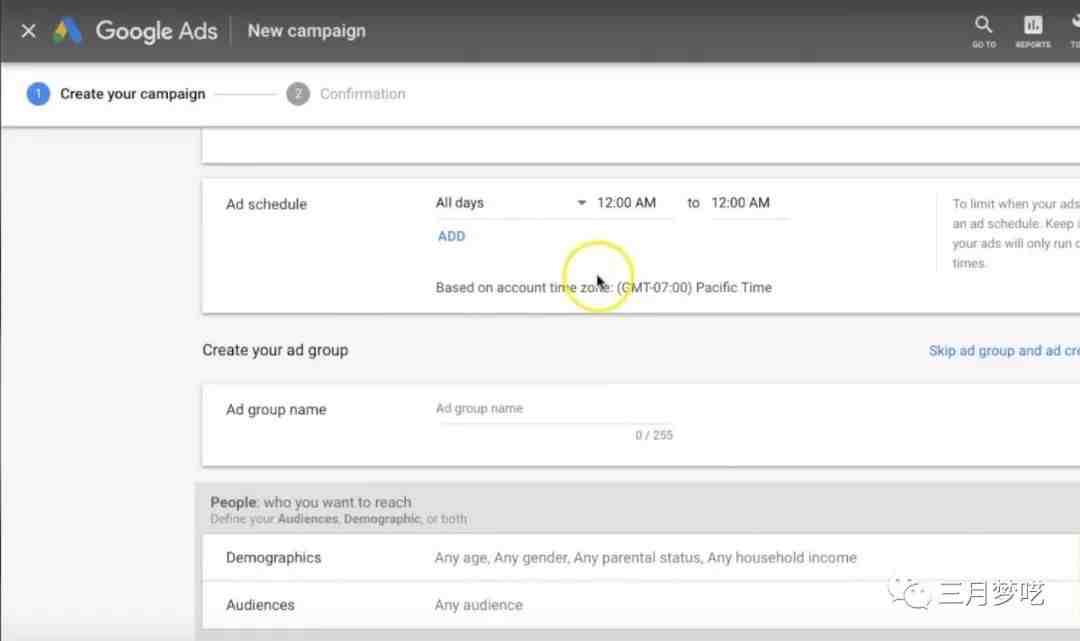Click the New campaign title text
The width and height of the screenshot is (1080, 641).
(x=306, y=31)
